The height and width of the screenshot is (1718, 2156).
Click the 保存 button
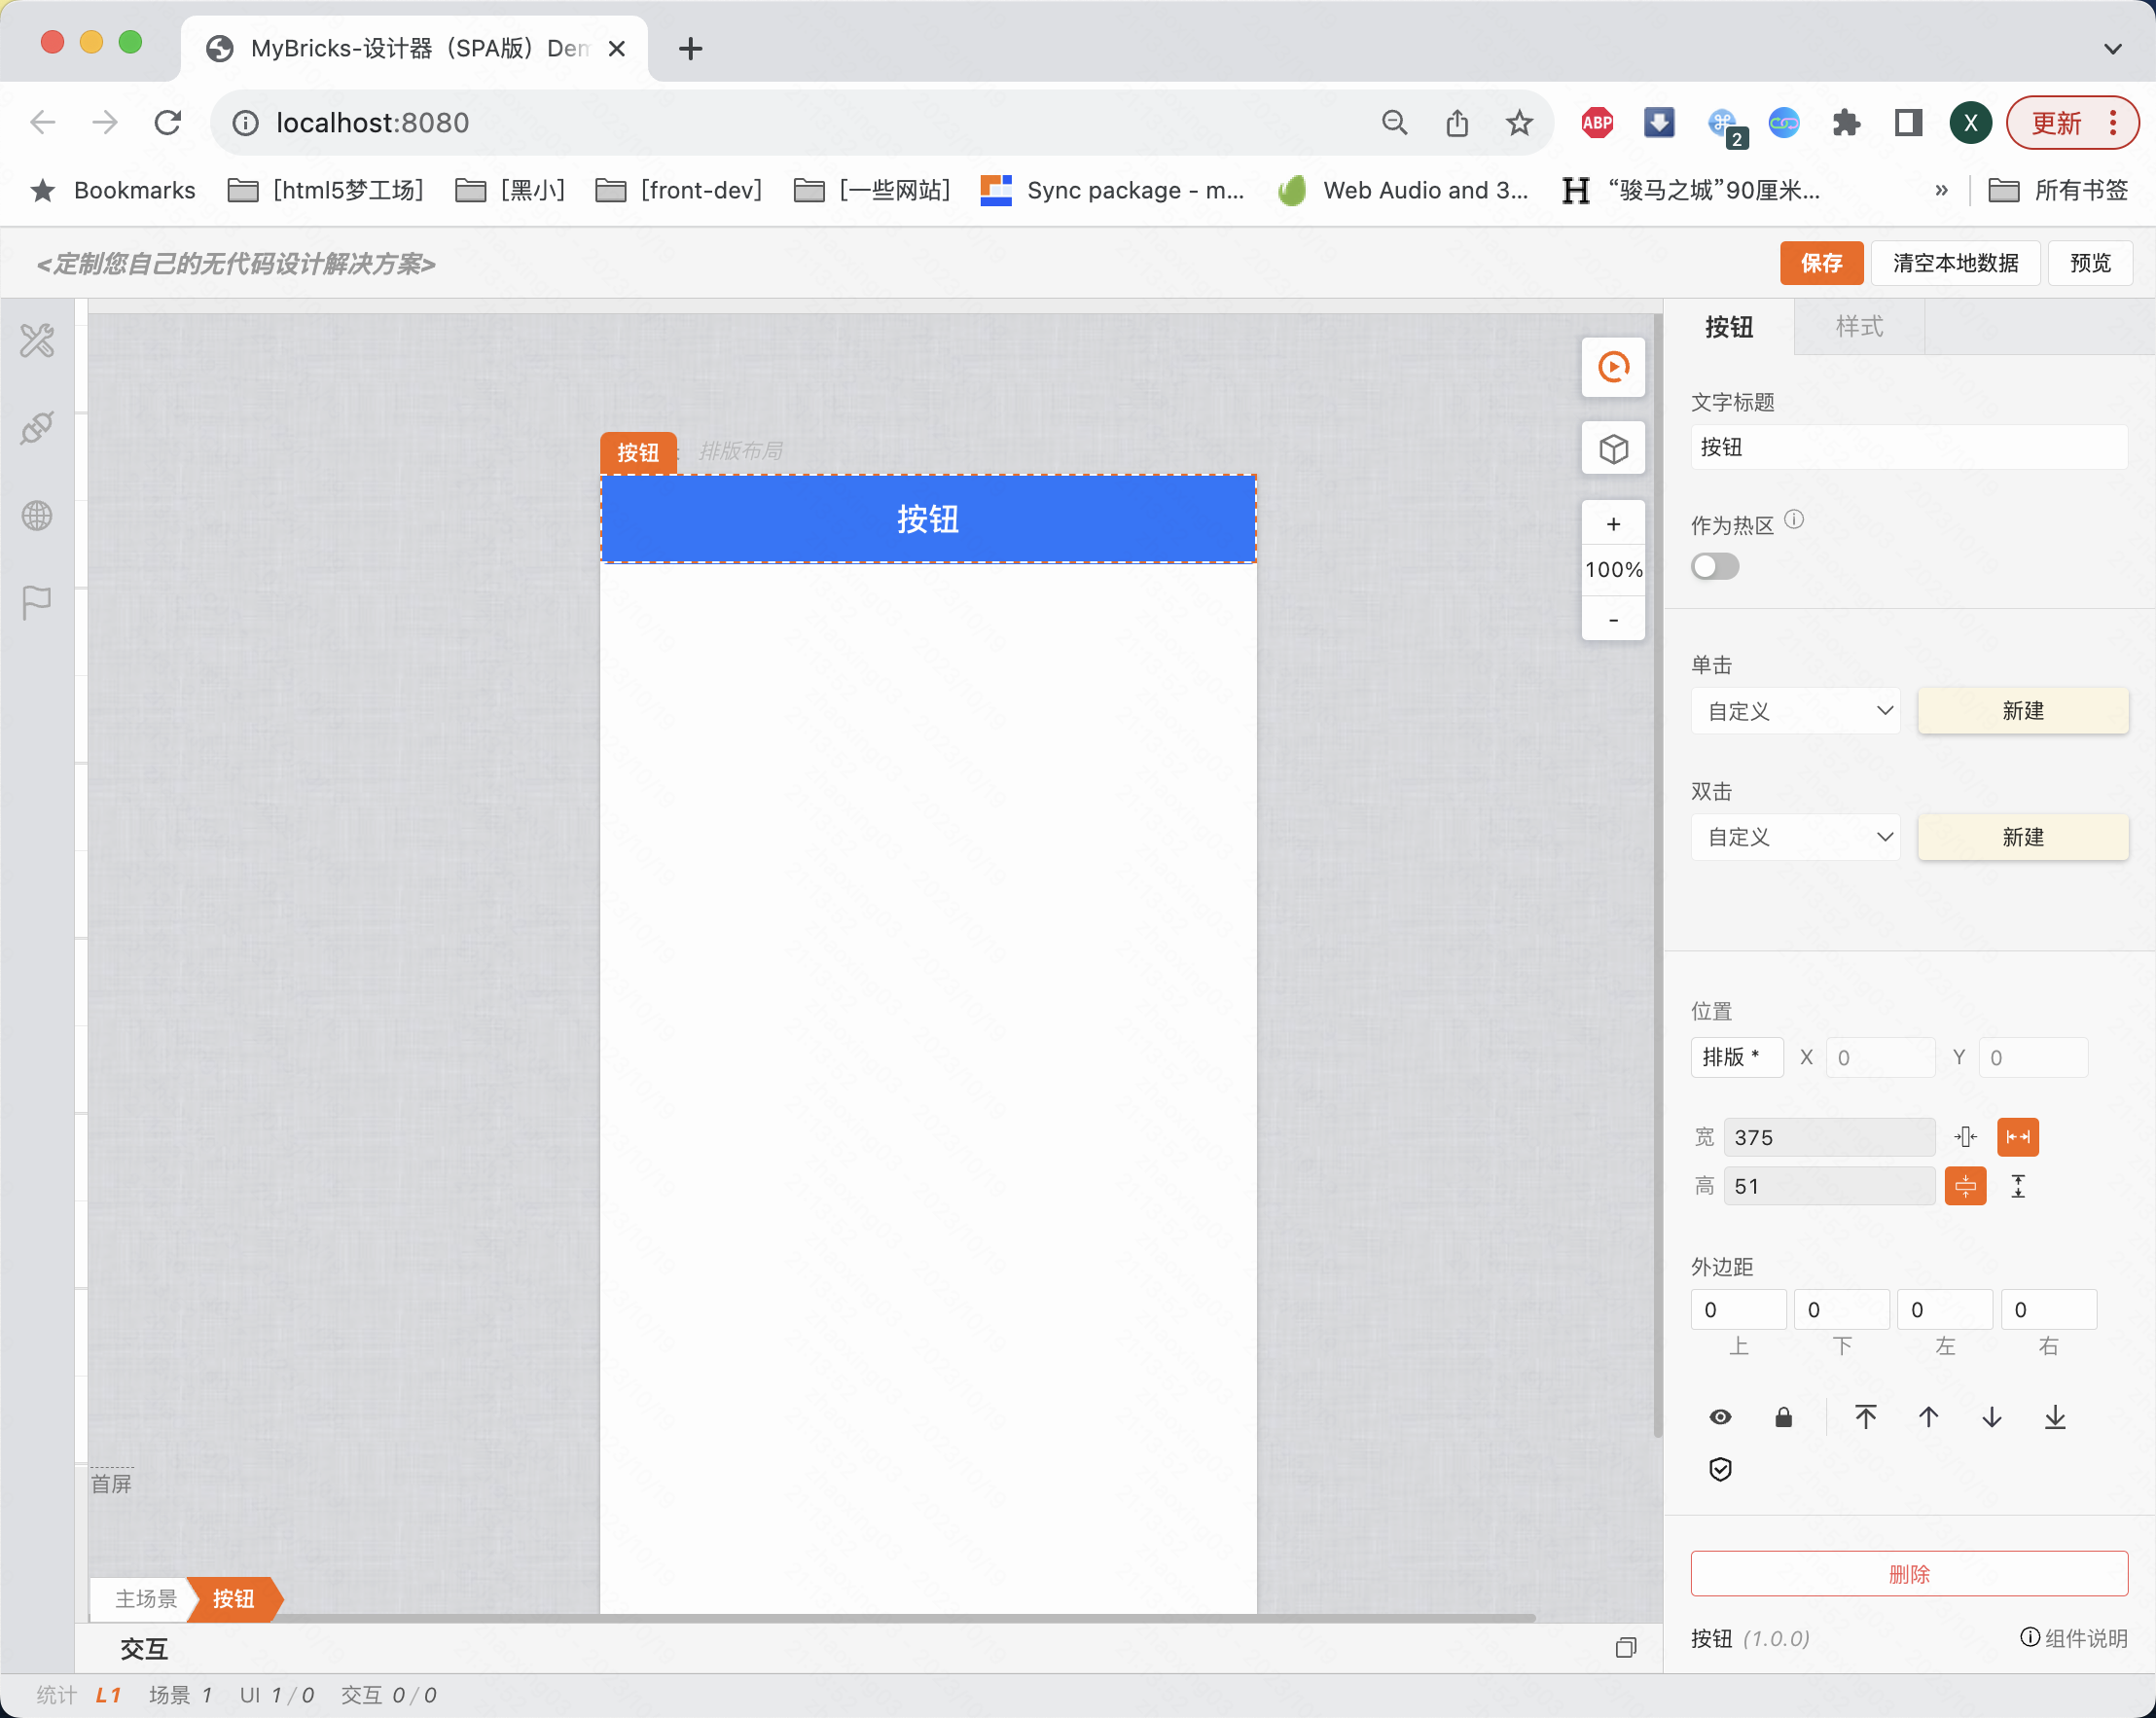1821,263
